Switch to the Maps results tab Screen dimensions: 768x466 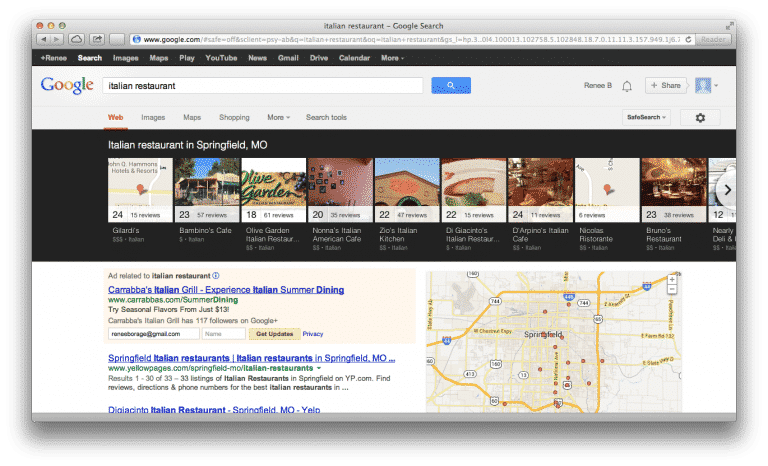[192, 117]
